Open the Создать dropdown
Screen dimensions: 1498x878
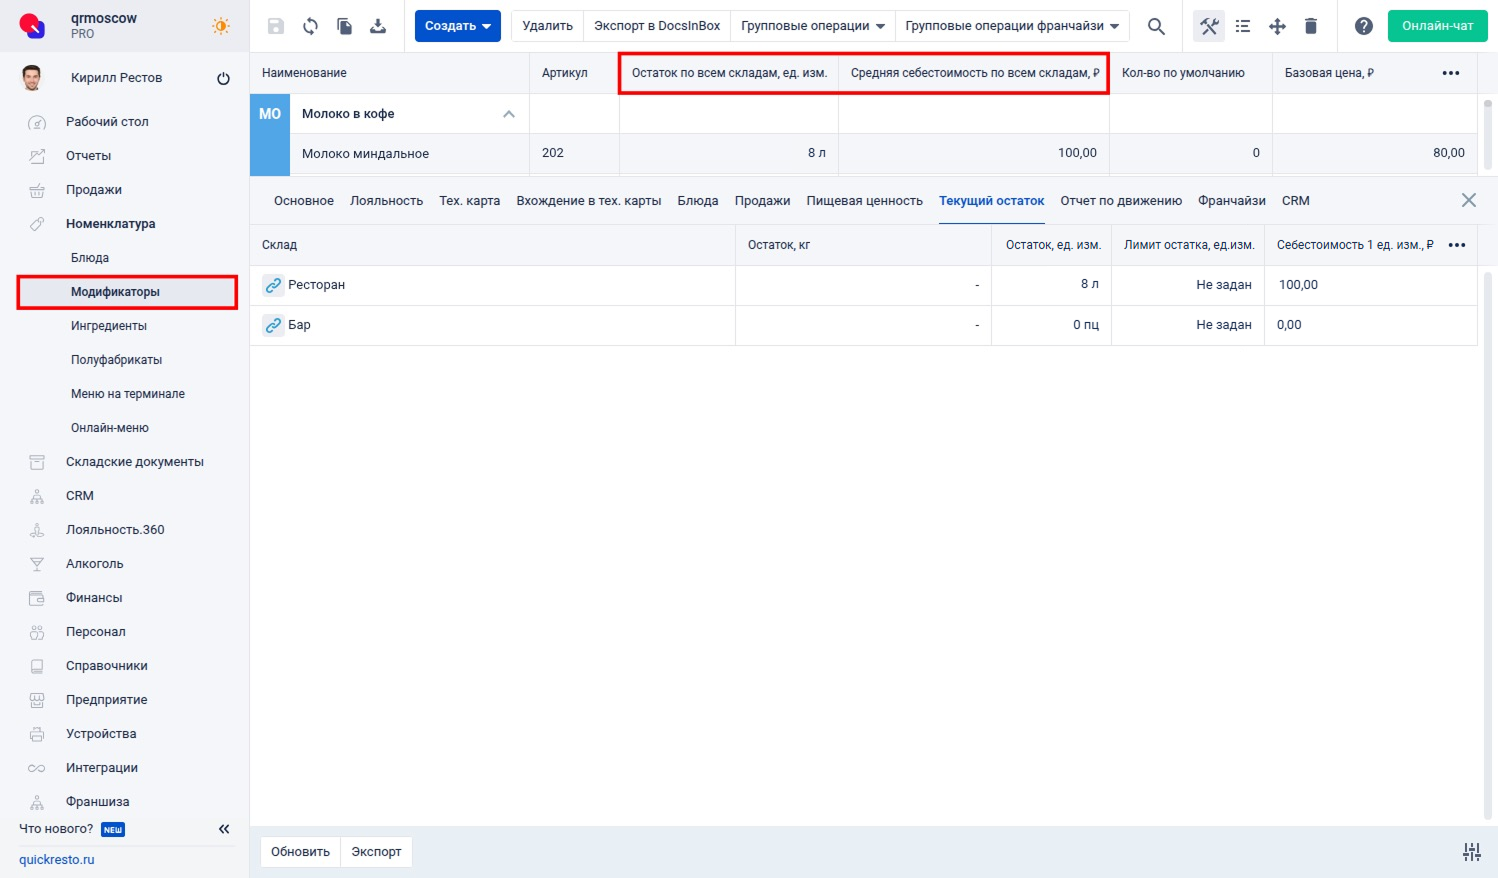457,26
